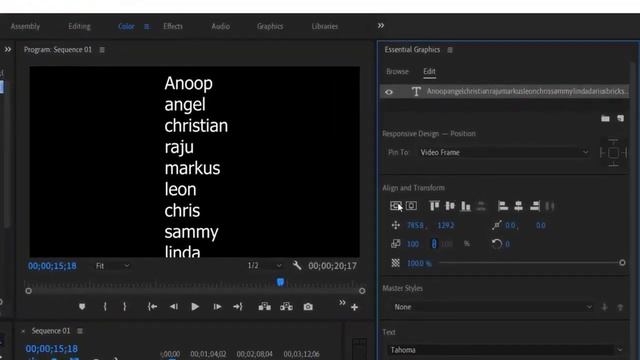Open the Tahoma font dropdown
This screenshot has width=640, height=360.
[x=505, y=350]
